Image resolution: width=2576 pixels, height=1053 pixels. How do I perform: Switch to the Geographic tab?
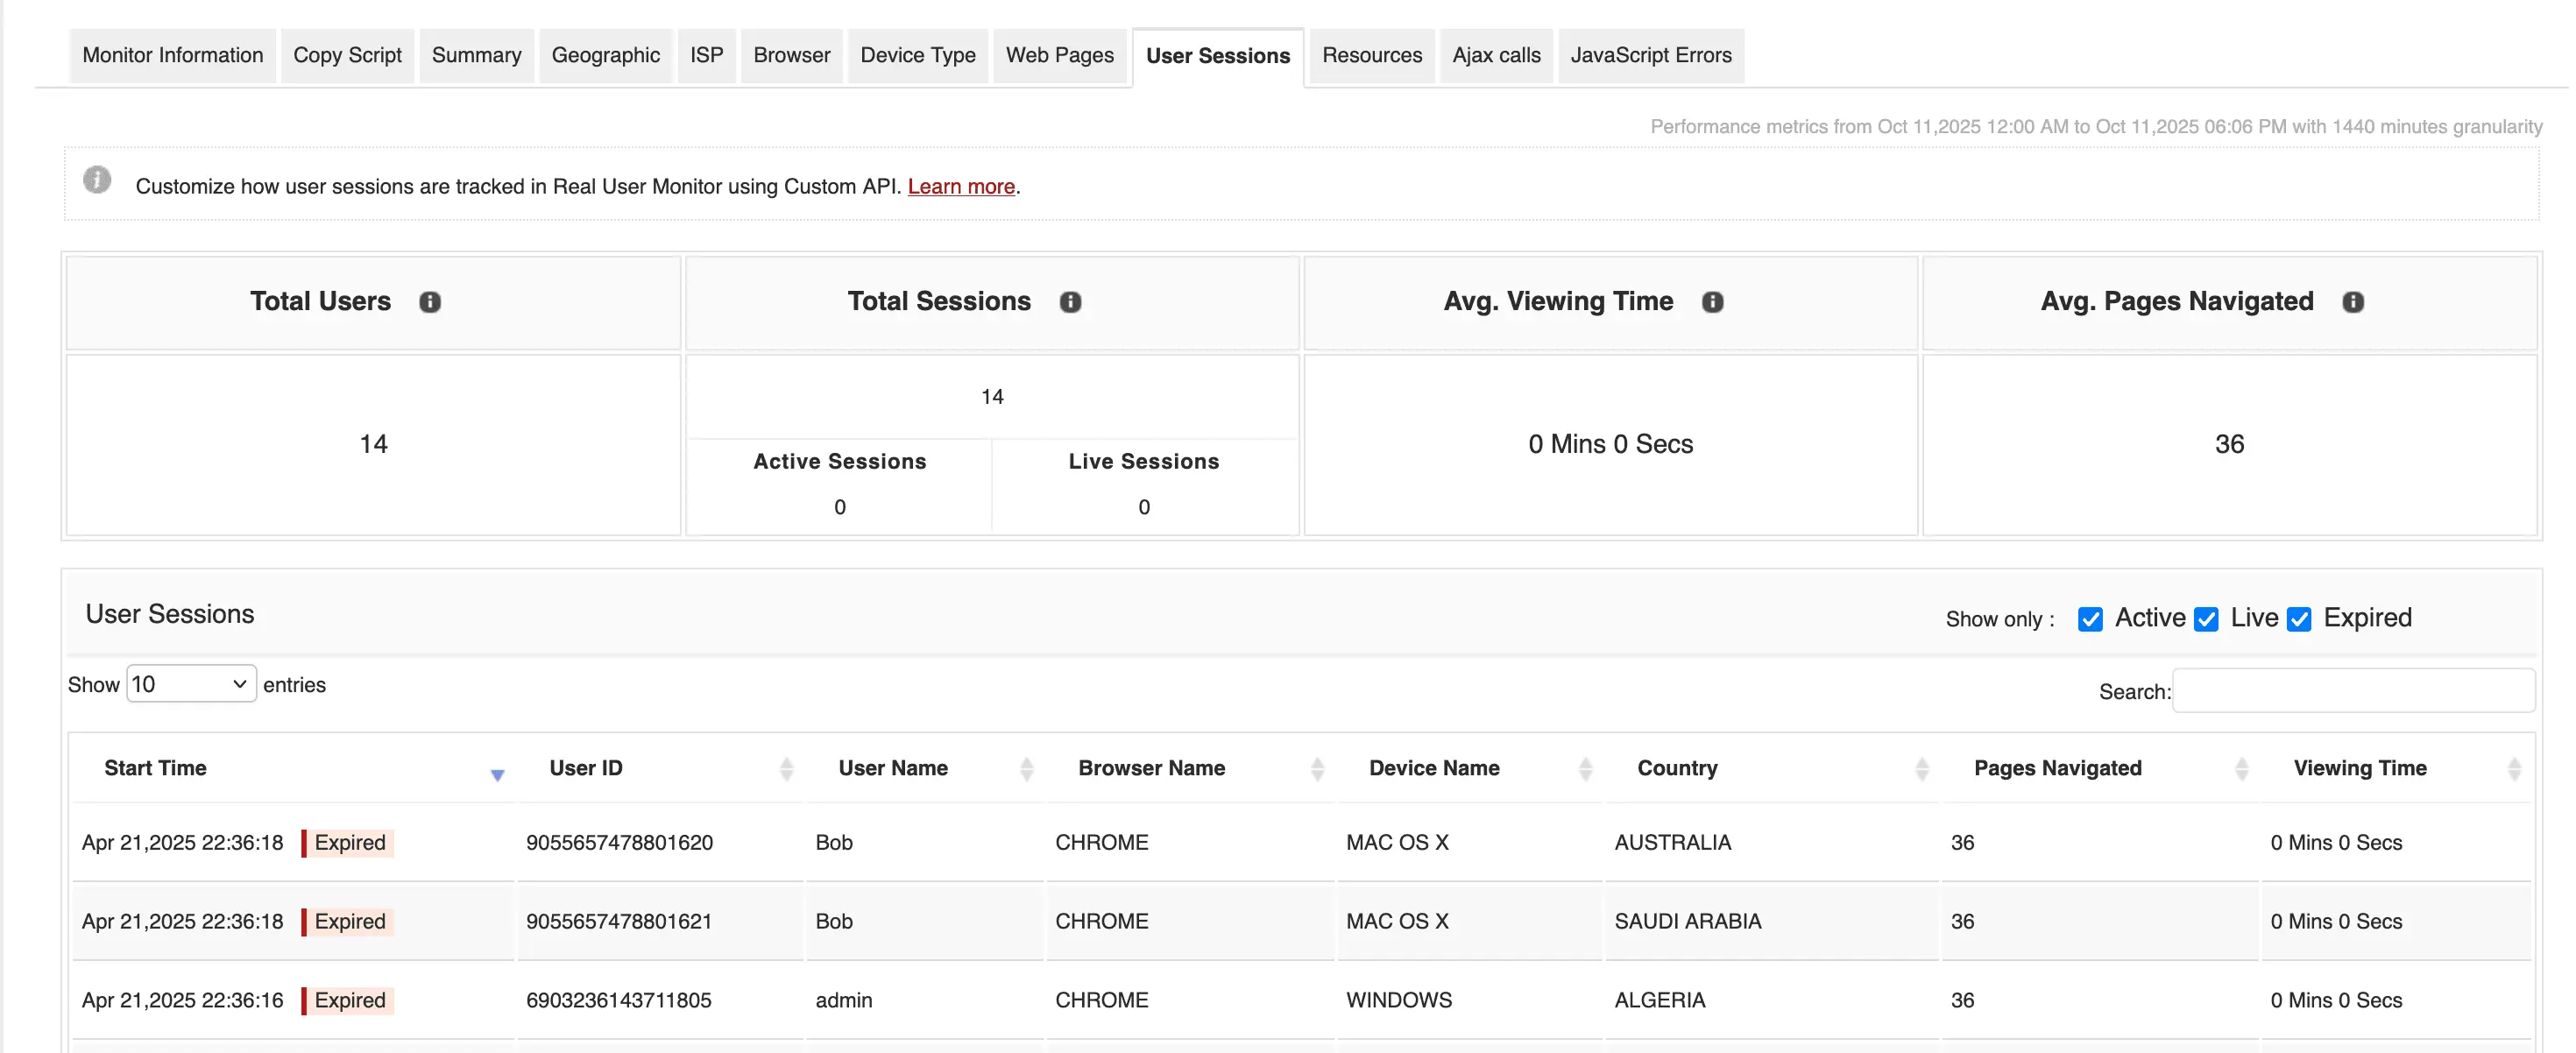pyautogui.click(x=605, y=55)
